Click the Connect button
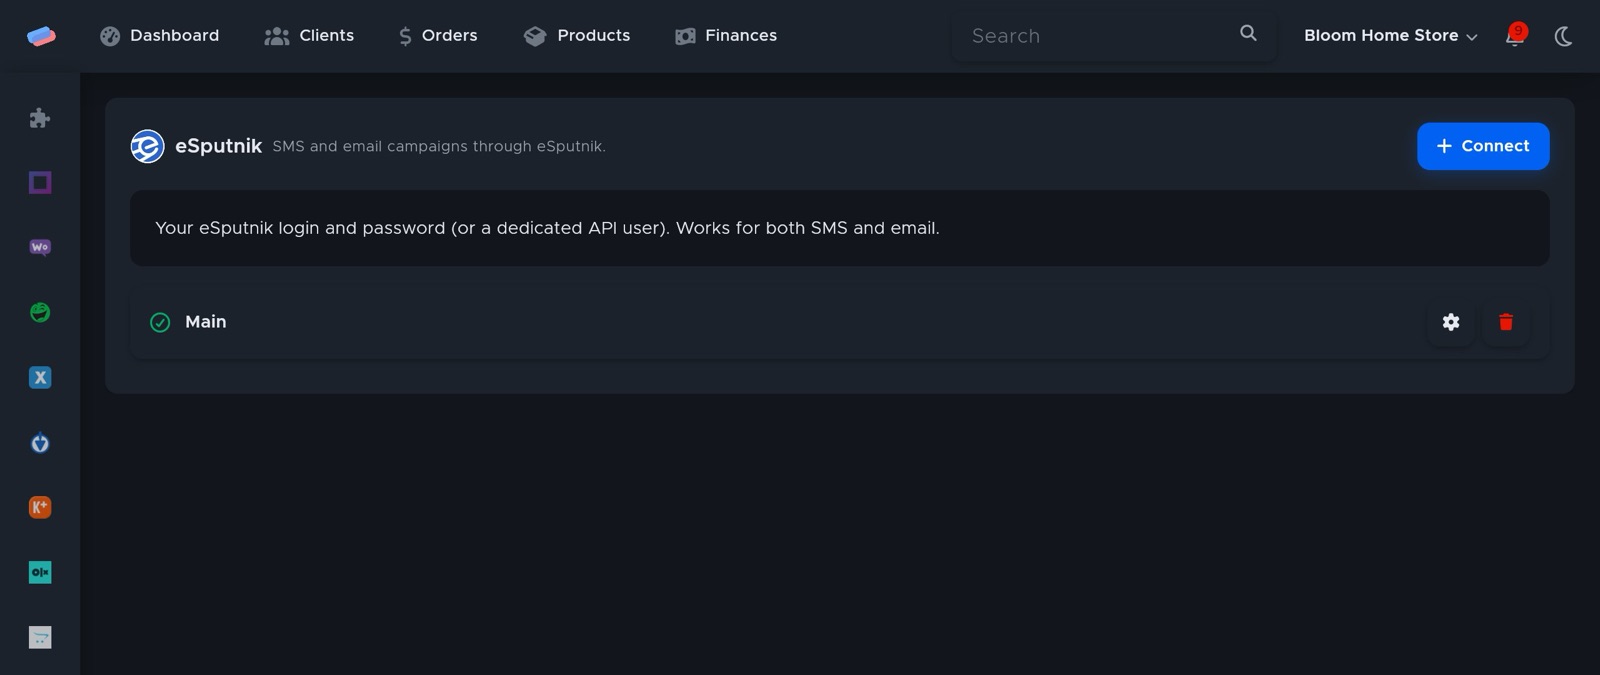1600x675 pixels. click(1483, 146)
